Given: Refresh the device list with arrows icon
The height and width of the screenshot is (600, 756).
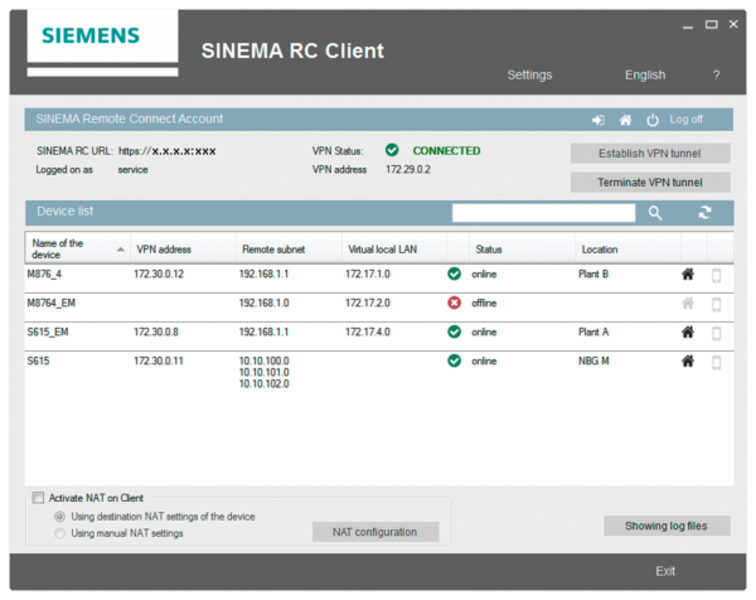Looking at the screenshot, I should [705, 212].
